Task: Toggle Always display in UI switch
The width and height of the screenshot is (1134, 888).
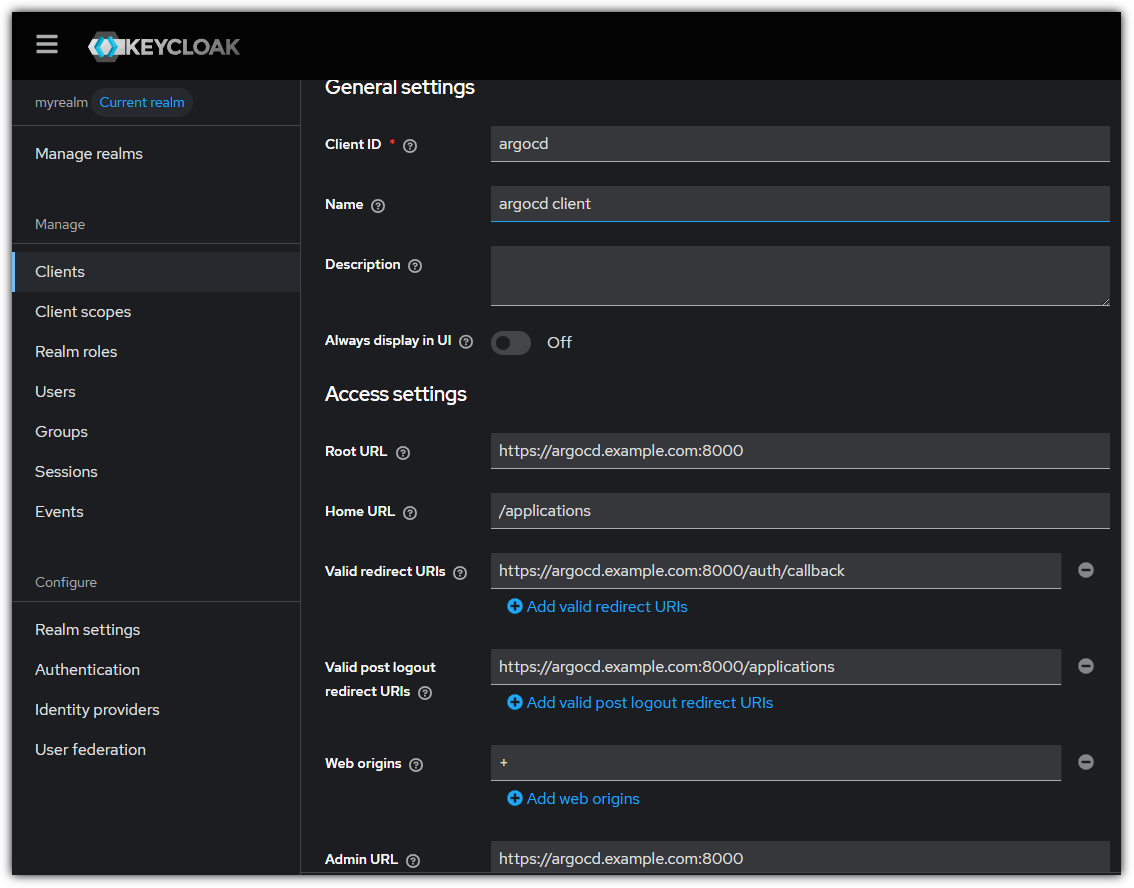Action: (511, 343)
